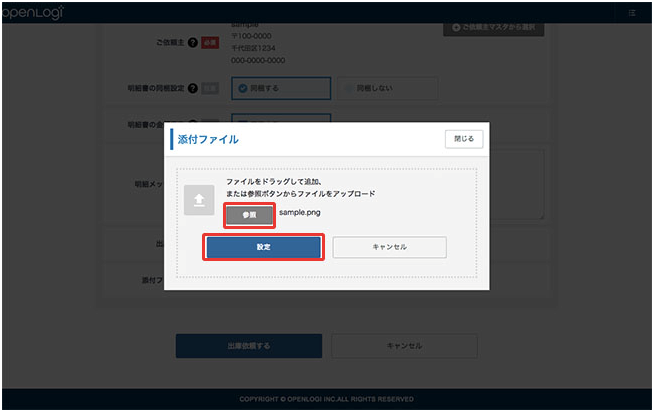The width and height of the screenshot is (654, 412).
Task: Click help icon next to ご依頼主
Action: pos(193,43)
